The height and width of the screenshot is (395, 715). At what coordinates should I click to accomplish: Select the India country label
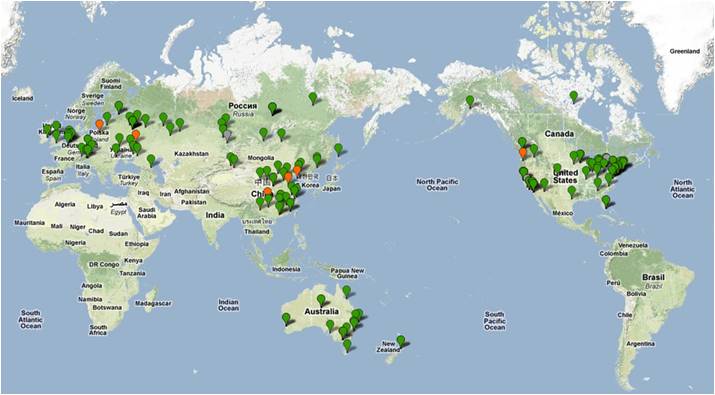pos(215,215)
